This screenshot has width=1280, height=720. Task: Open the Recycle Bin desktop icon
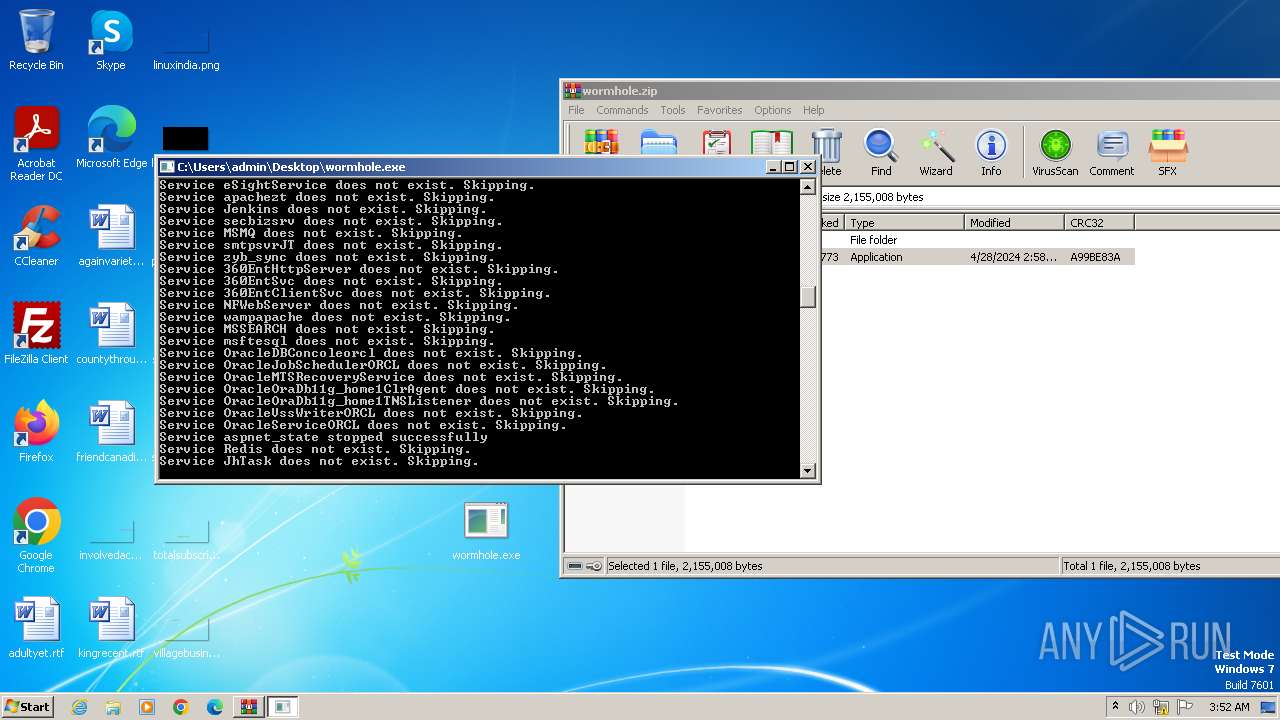coord(36,40)
